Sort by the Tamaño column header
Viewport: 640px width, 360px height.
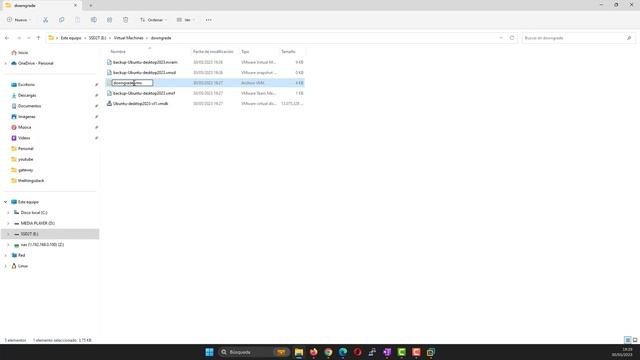click(288, 51)
